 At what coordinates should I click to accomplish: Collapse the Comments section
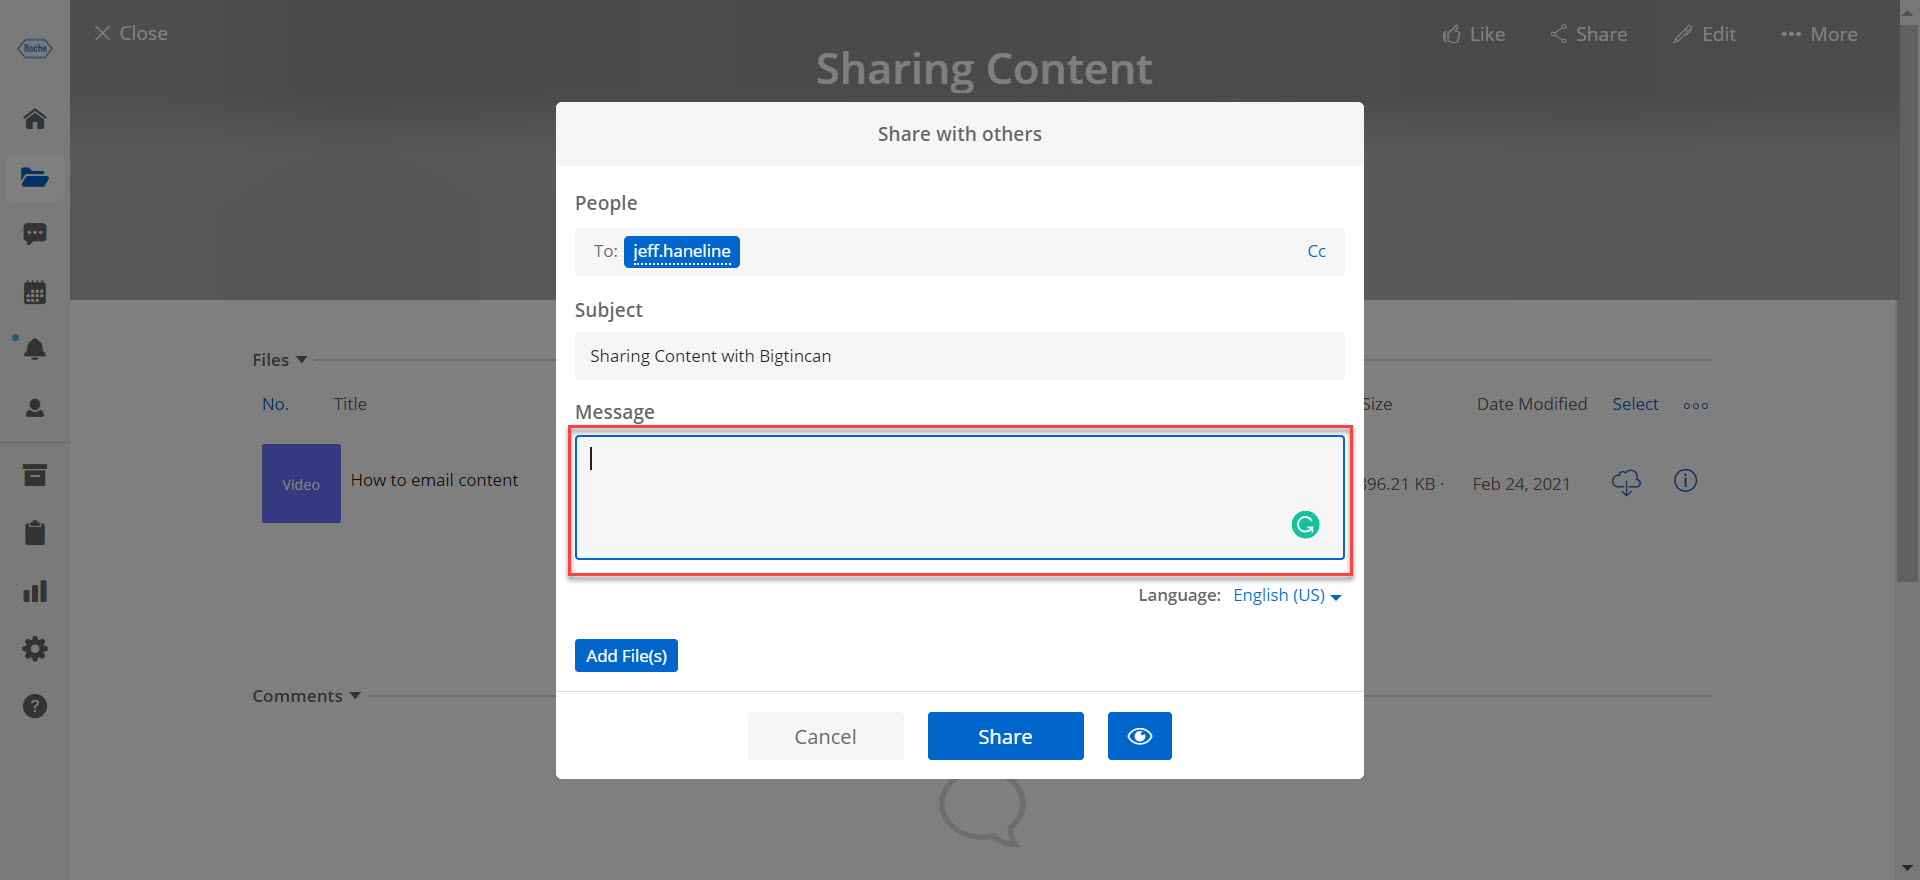pos(306,696)
